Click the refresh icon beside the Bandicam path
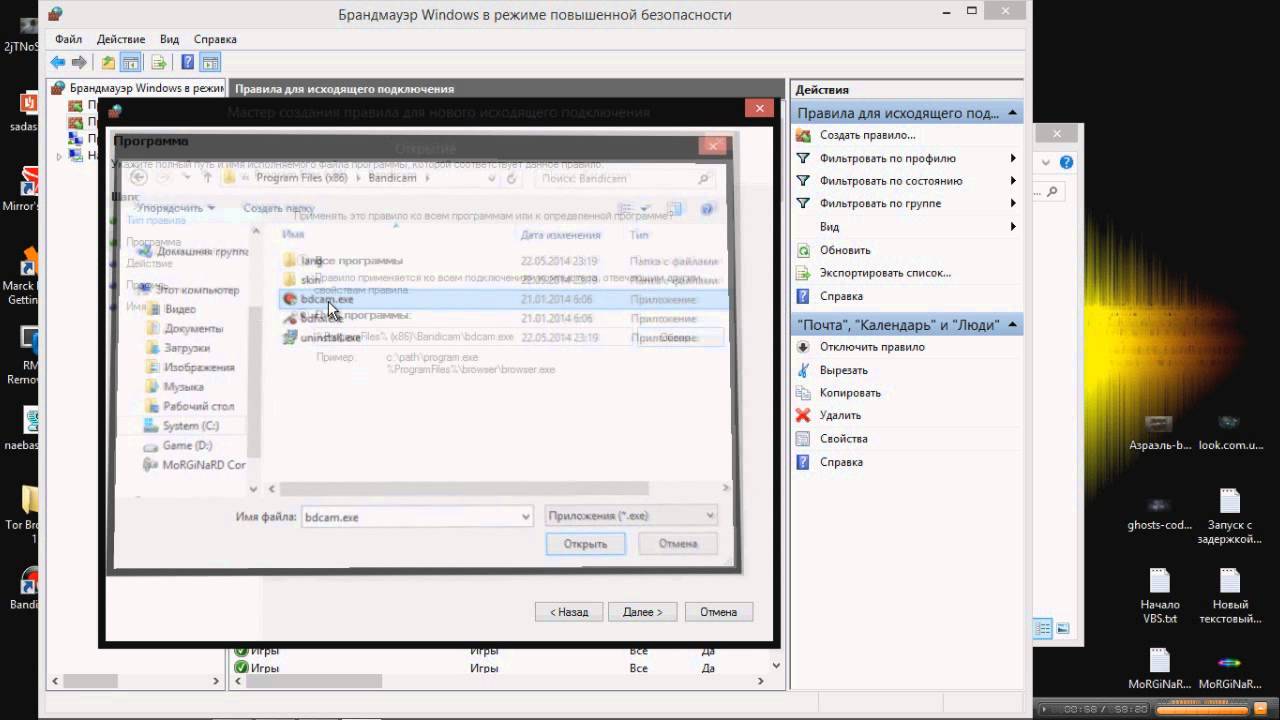Image resolution: width=1280 pixels, height=720 pixels. pos(512,178)
